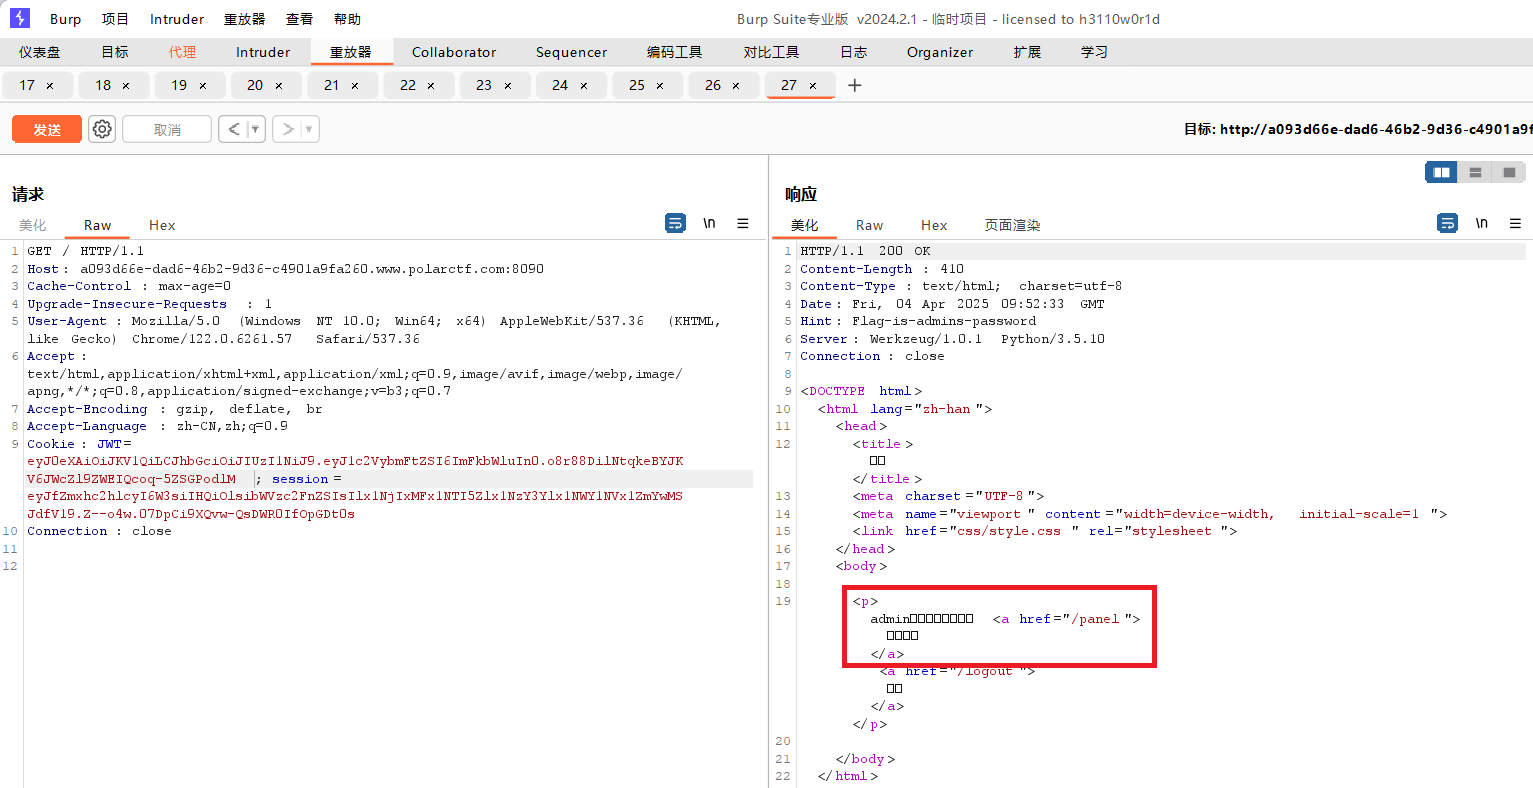Close Repeater tab 22
The image size is (1533, 788).
pyautogui.click(x=431, y=86)
